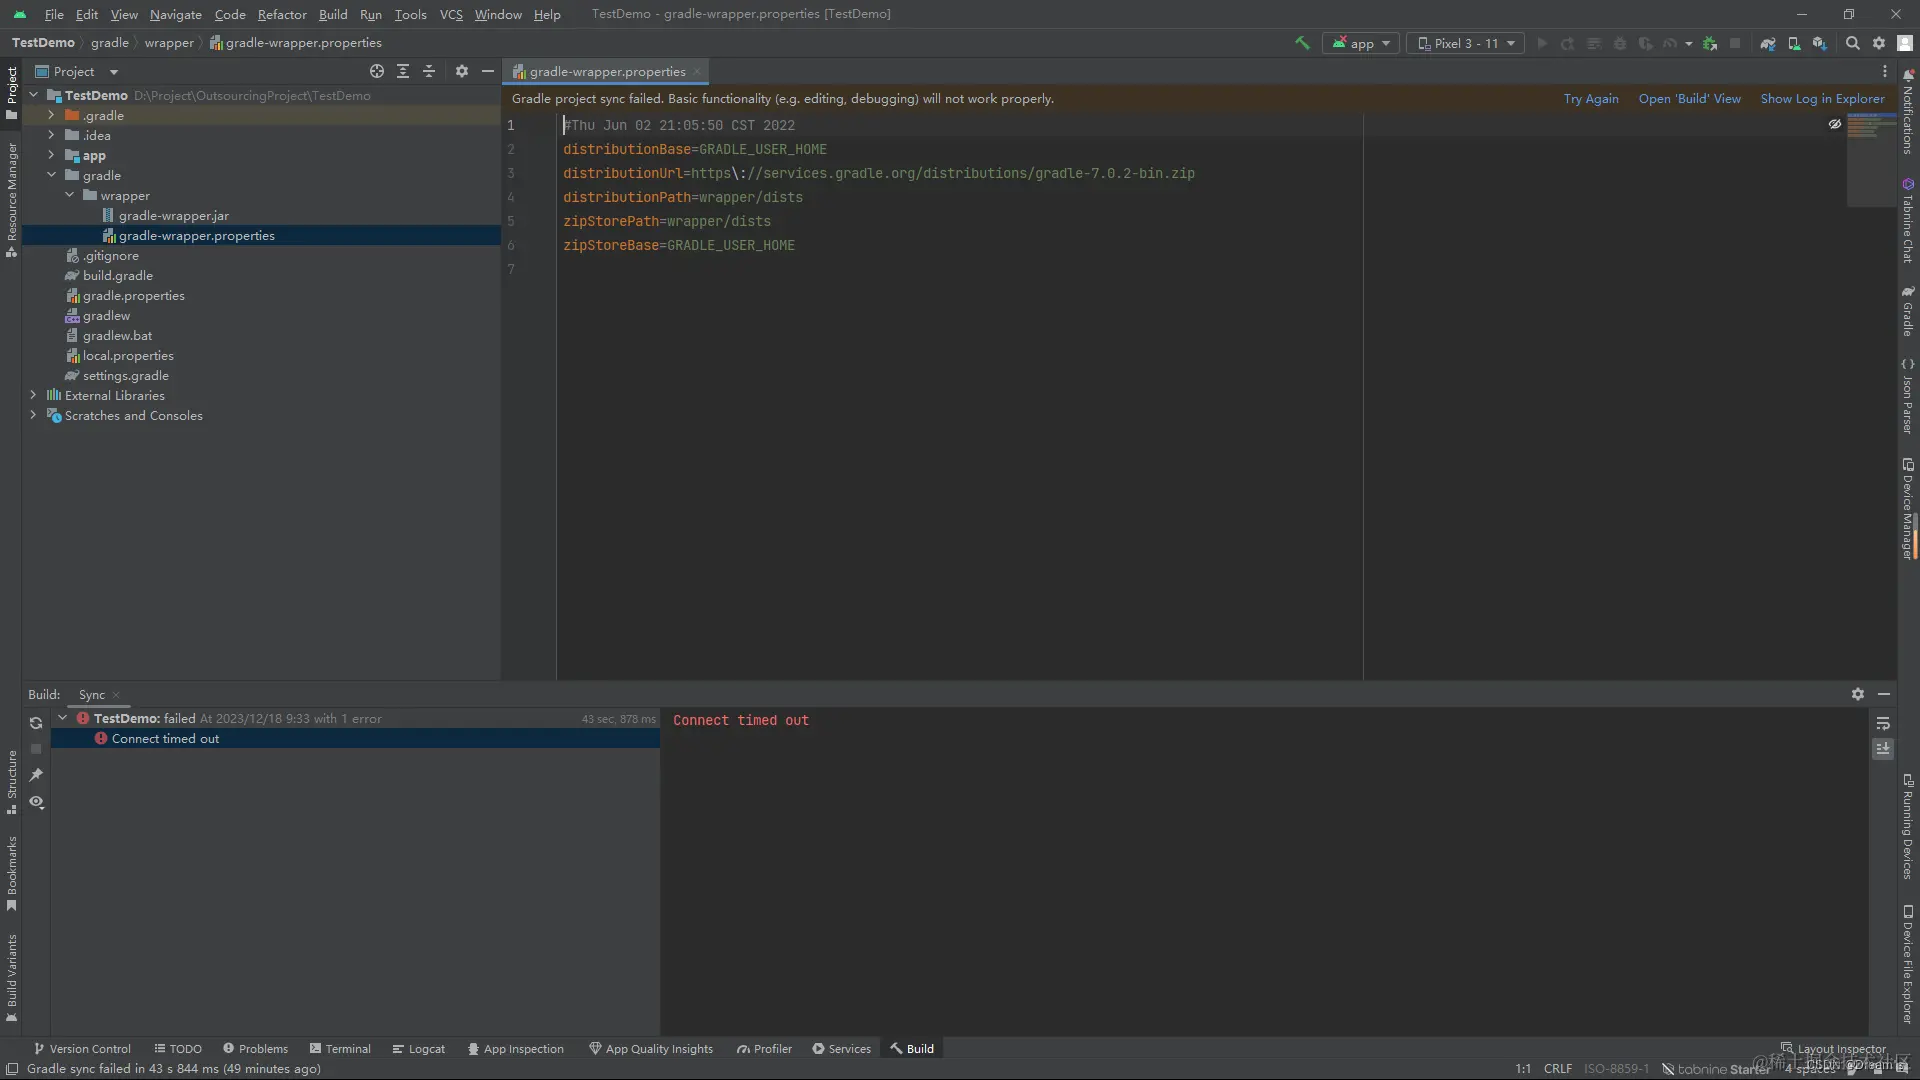Open the Notifications side panel

point(1908,111)
